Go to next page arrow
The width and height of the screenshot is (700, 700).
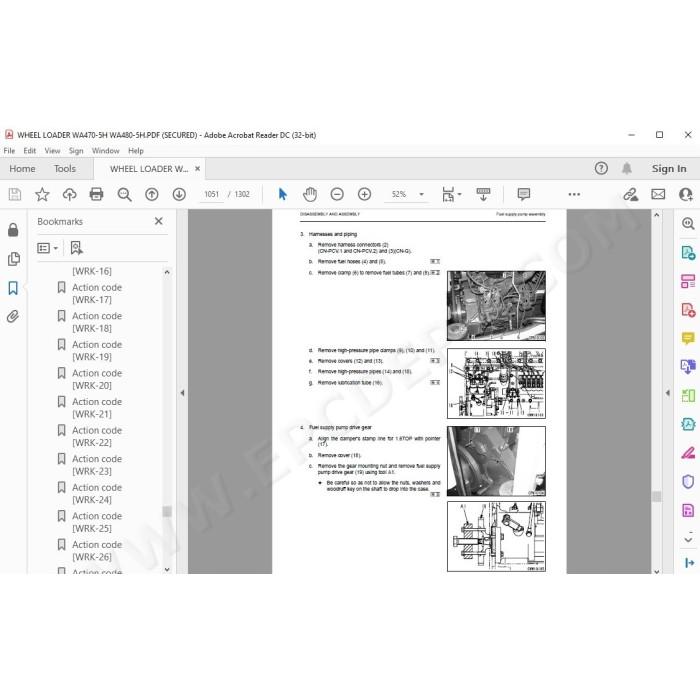tap(179, 194)
